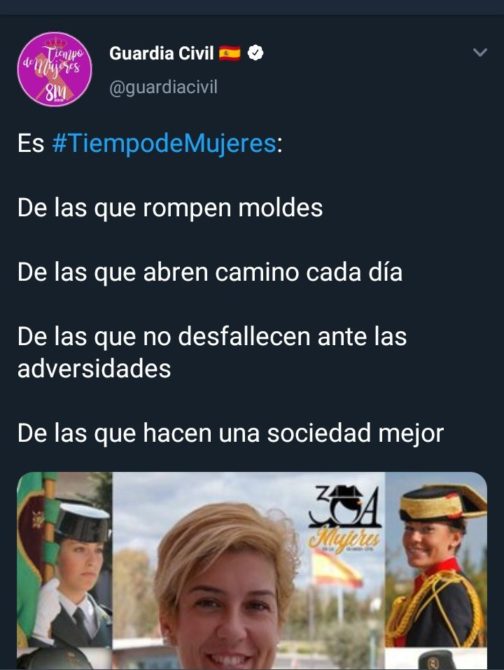Screen dimensions: 504x670
Task: Open the small bottom-right cap photo
Action: click(x=436, y=659)
